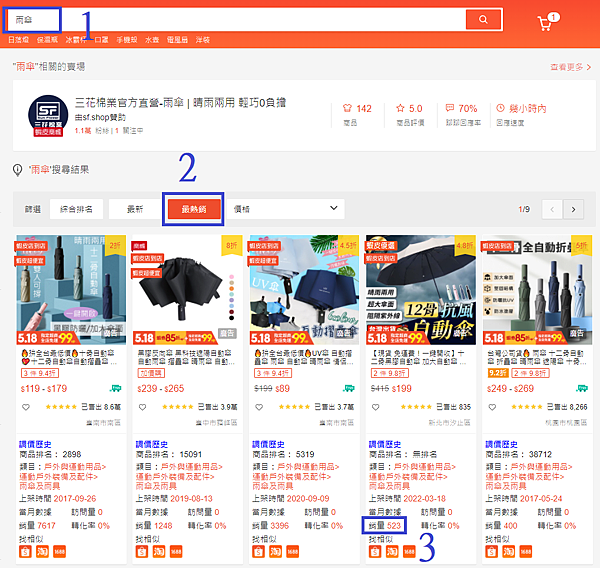Image resolution: width=600 pixels, height=568 pixels.
Task: Sort by 最新
Action: (x=135, y=209)
